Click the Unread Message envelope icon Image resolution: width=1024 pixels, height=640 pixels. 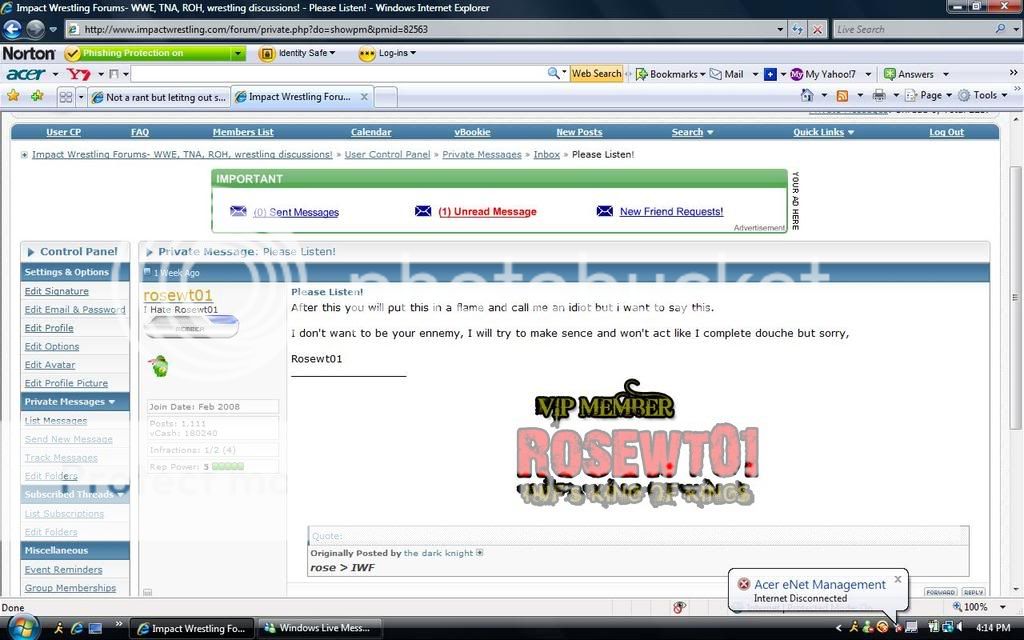point(423,212)
